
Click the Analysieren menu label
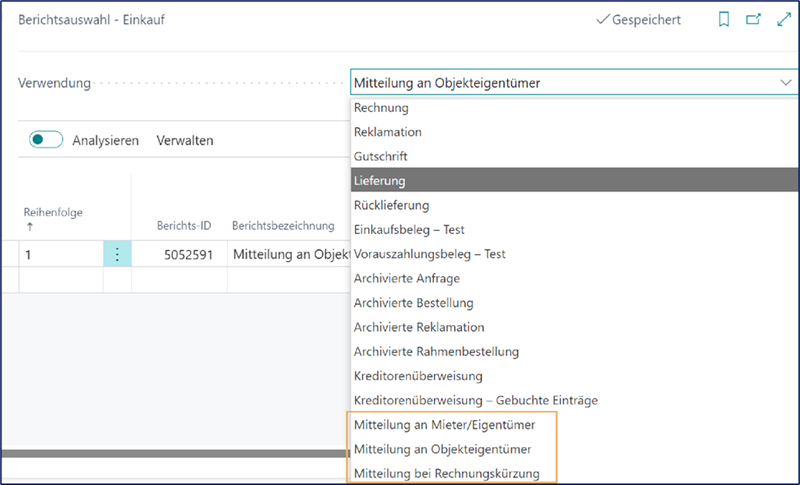point(105,141)
